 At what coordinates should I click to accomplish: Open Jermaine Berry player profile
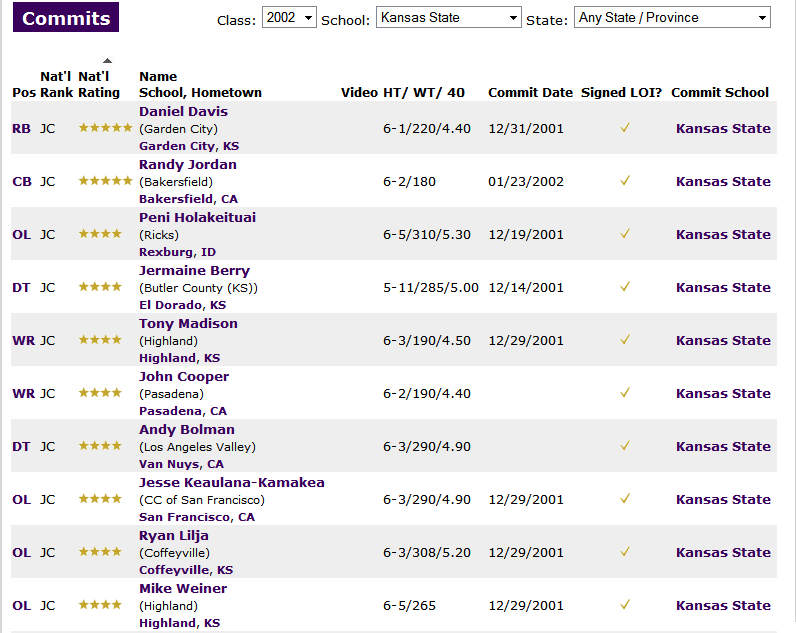(194, 271)
